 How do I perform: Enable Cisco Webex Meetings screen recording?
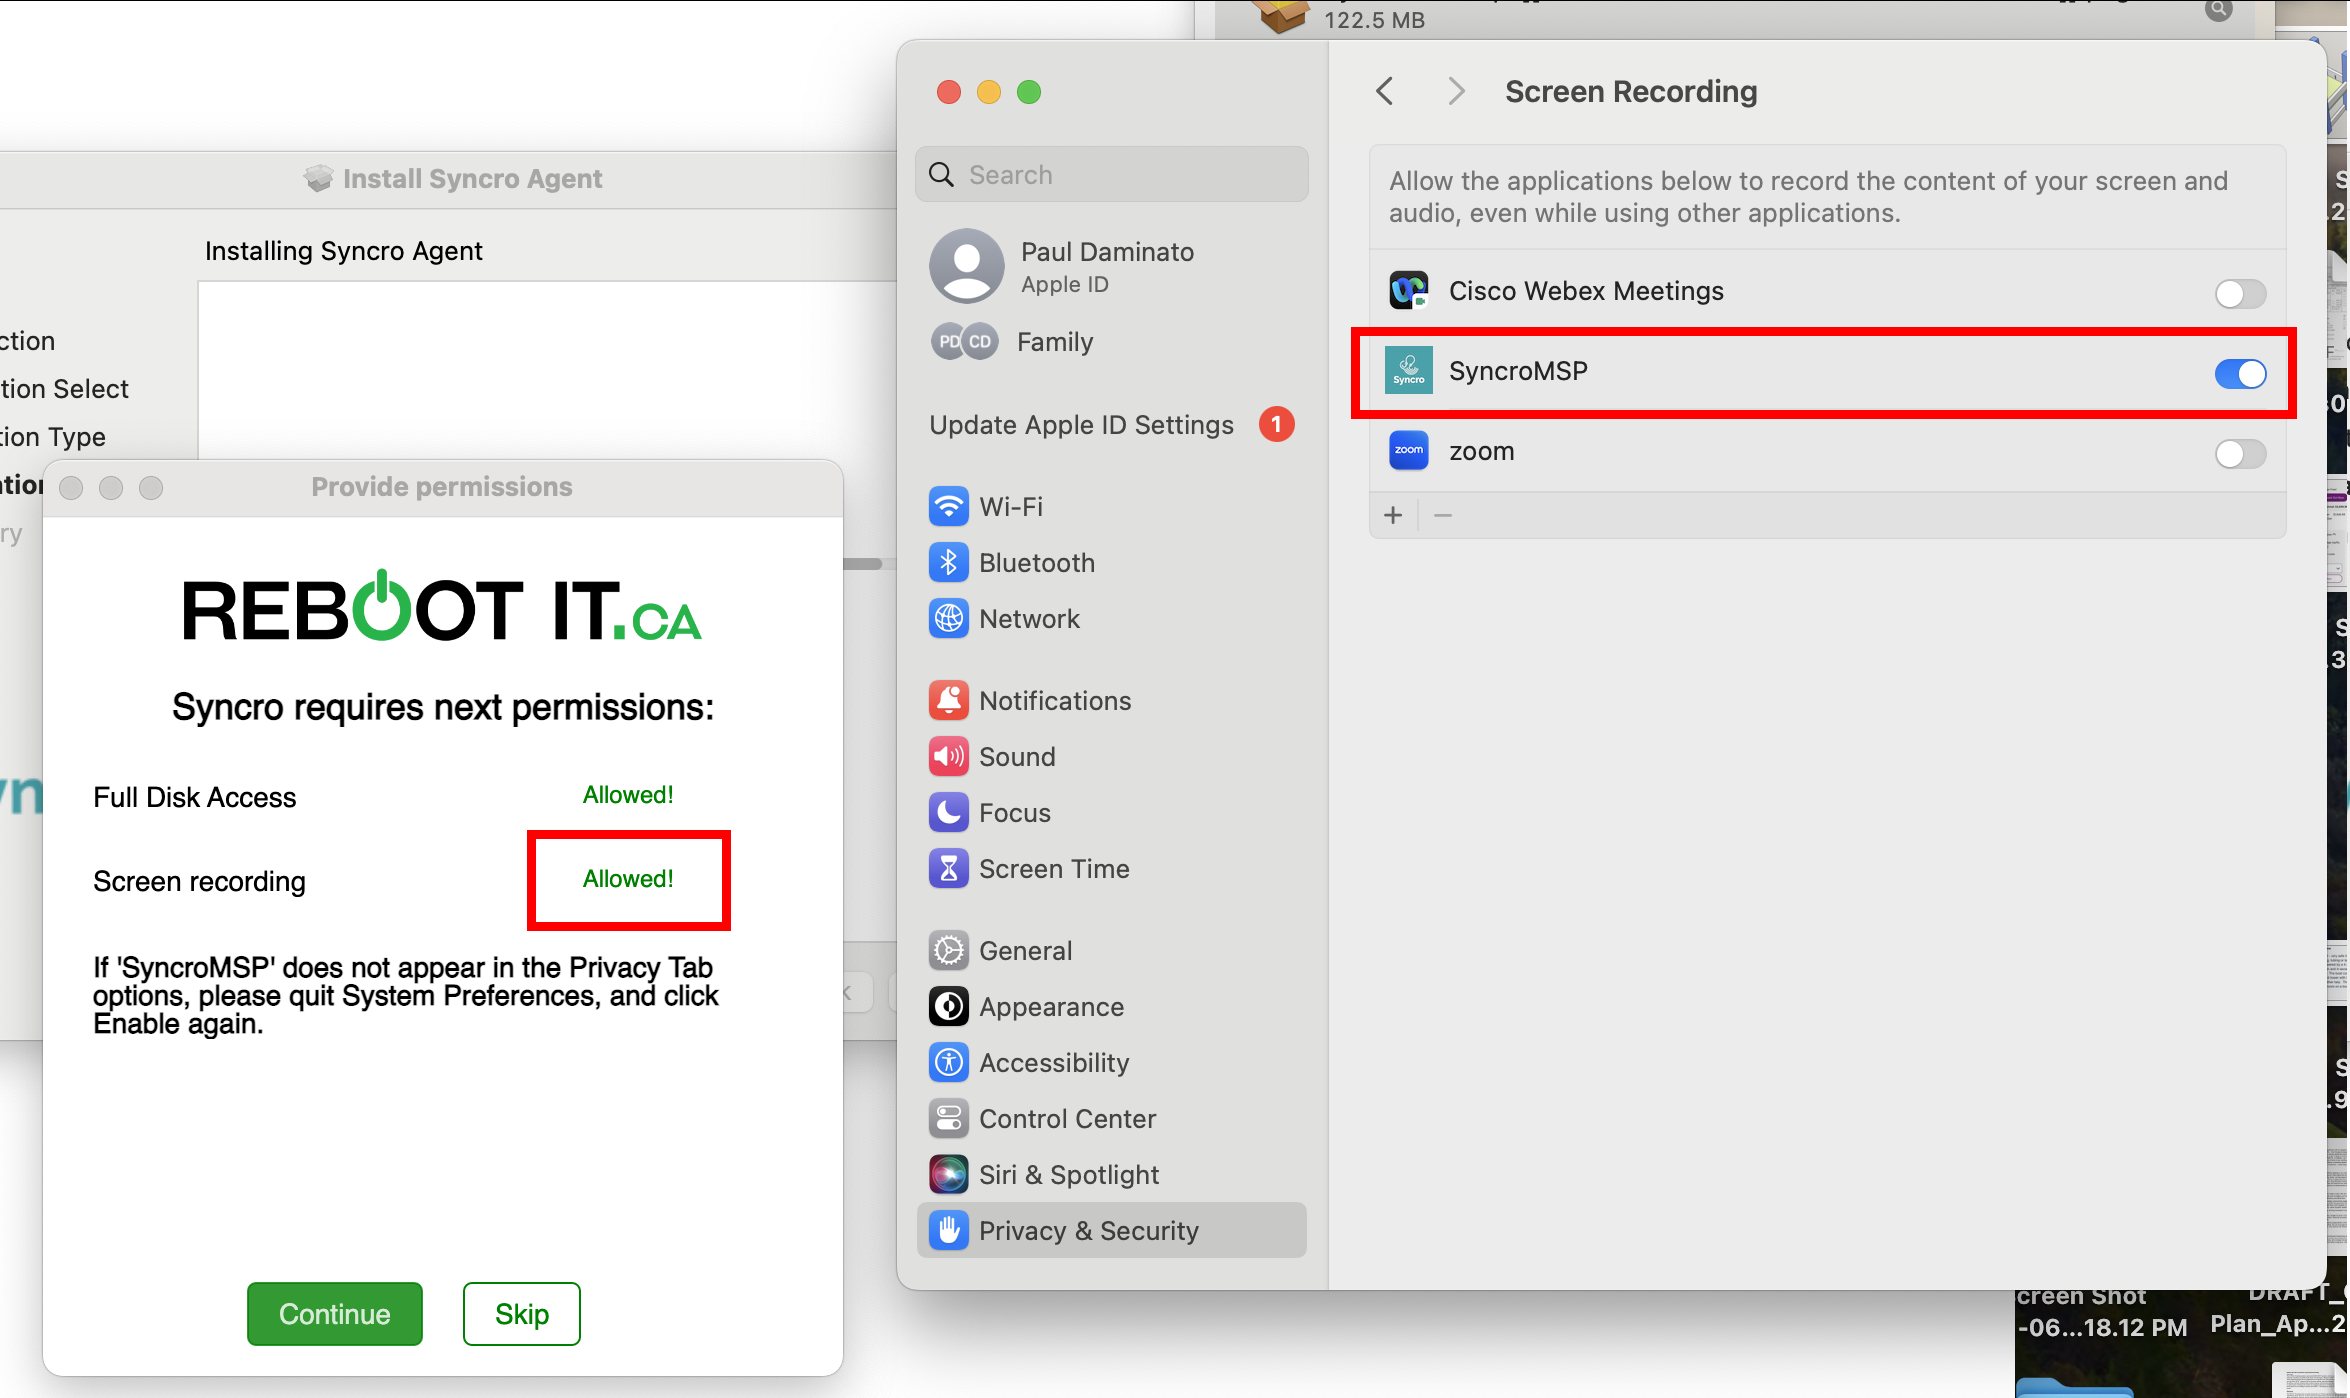pyautogui.click(x=2239, y=293)
